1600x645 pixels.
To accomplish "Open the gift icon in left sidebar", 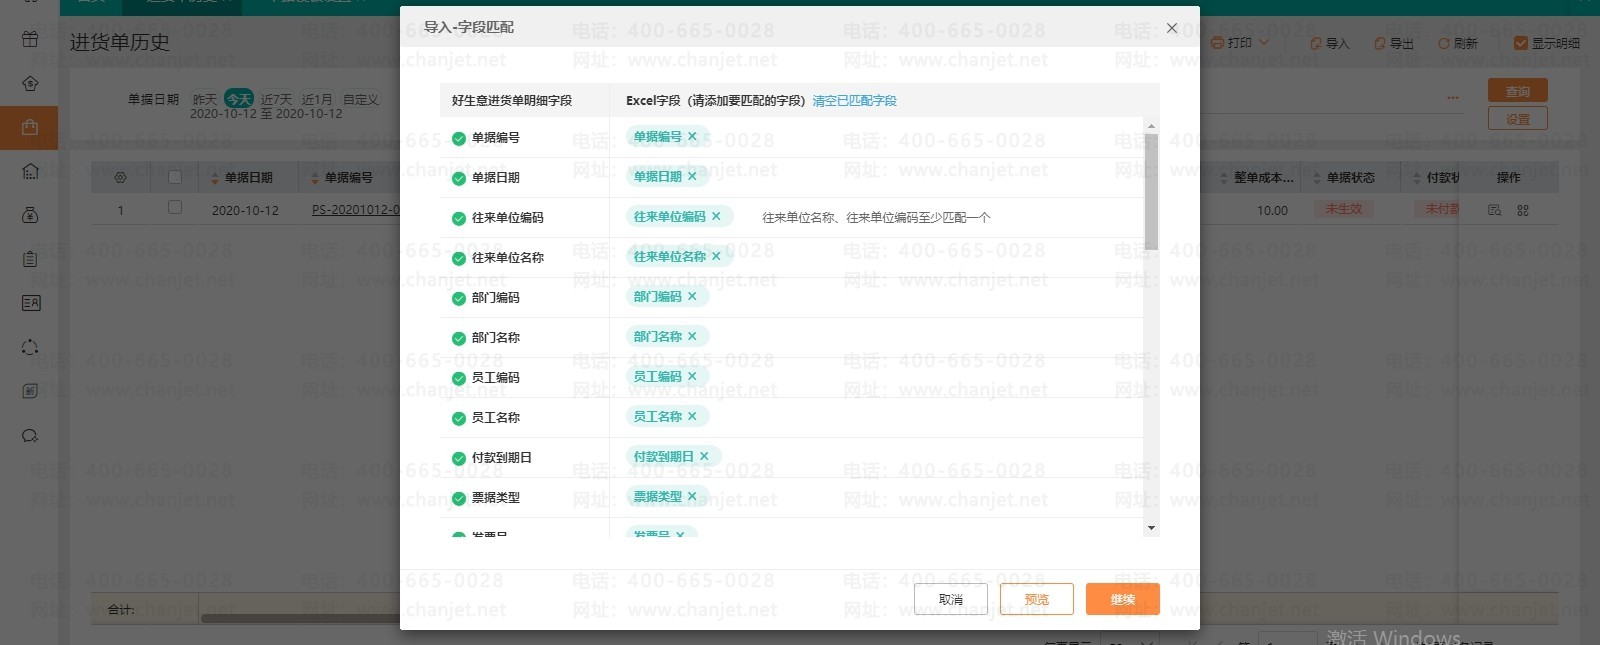I will pos(30,39).
